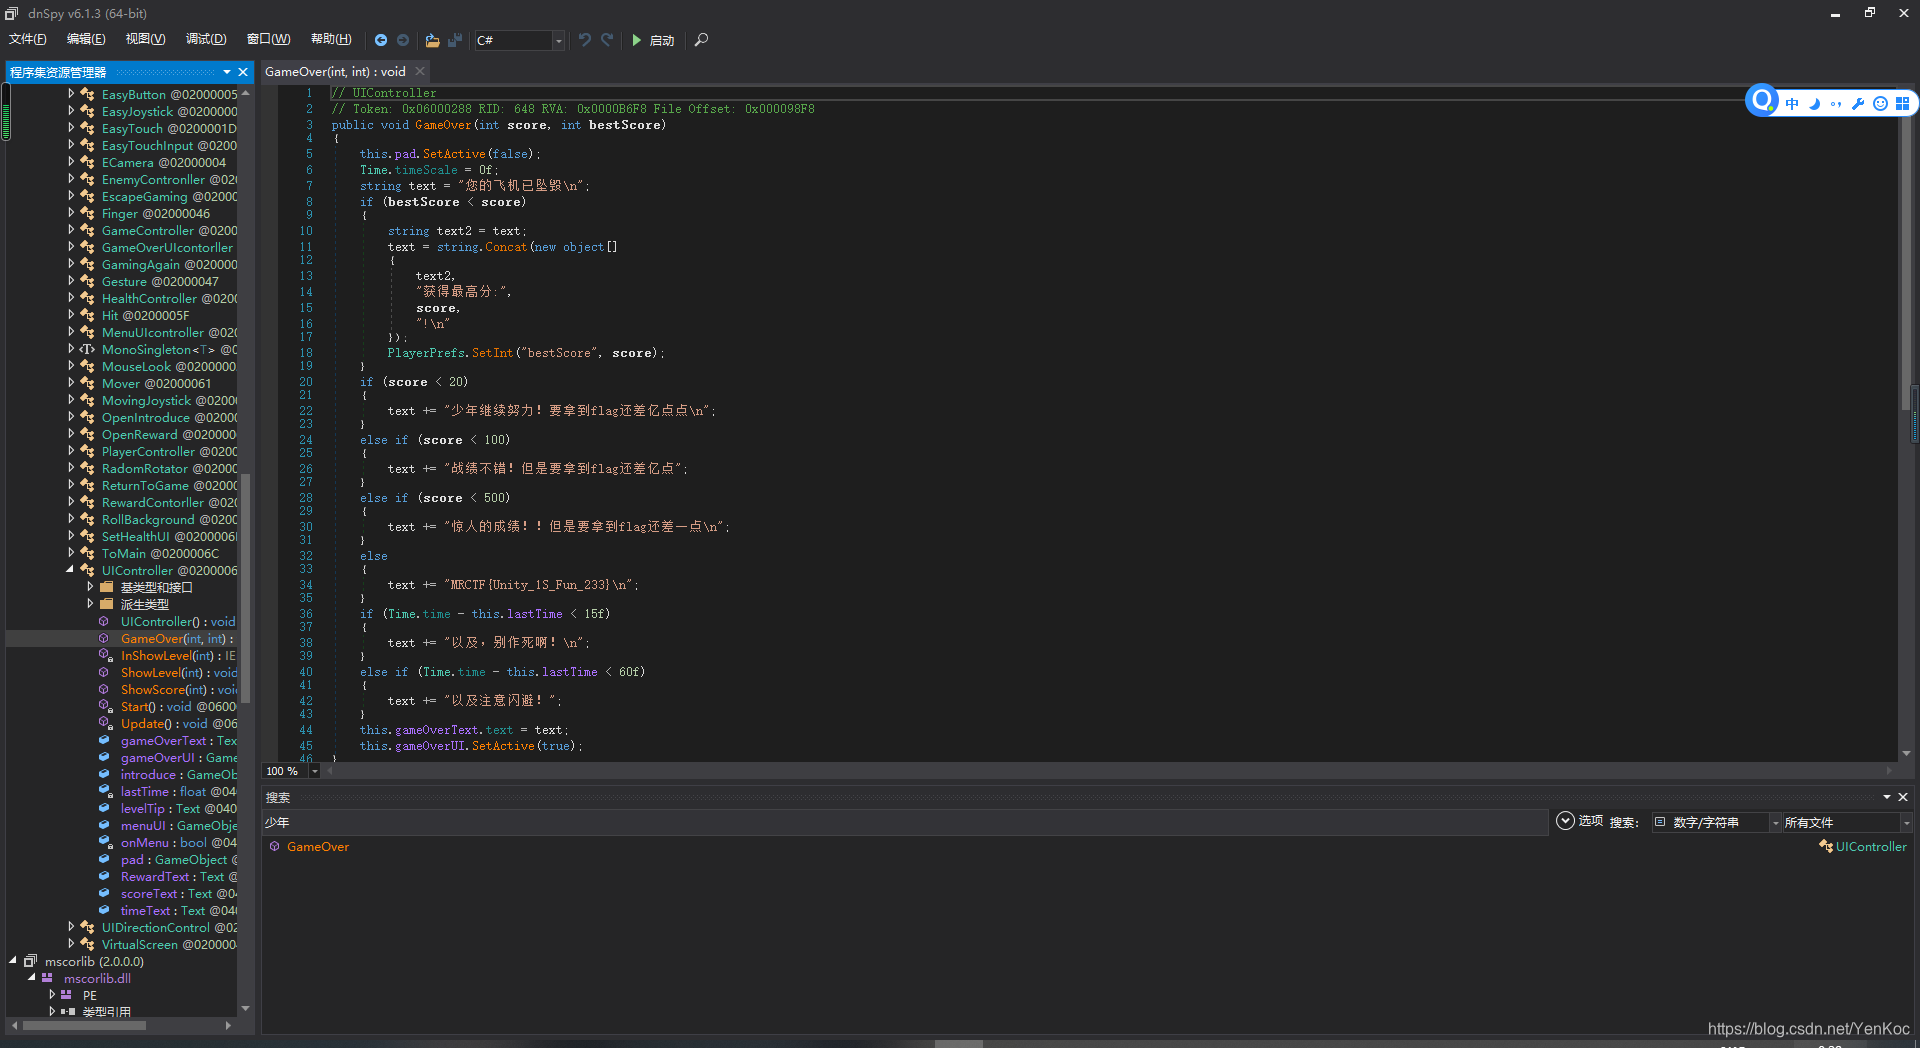Open the 编辑(E) menu
The height and width of the screenshot is (1048, 1920).
pyautogui.click(x=86, y=39)
